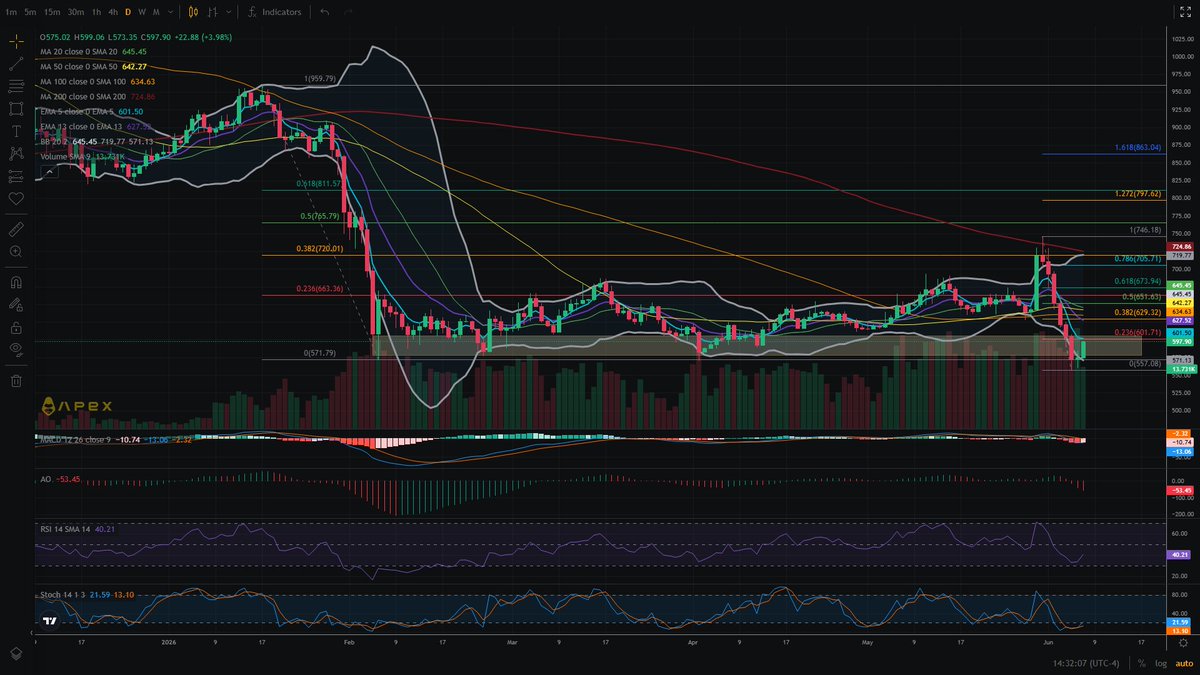Select the trend line drawing tool
Screen dimensions: 1200x675
pyautogui.click(x=15, y=63)
